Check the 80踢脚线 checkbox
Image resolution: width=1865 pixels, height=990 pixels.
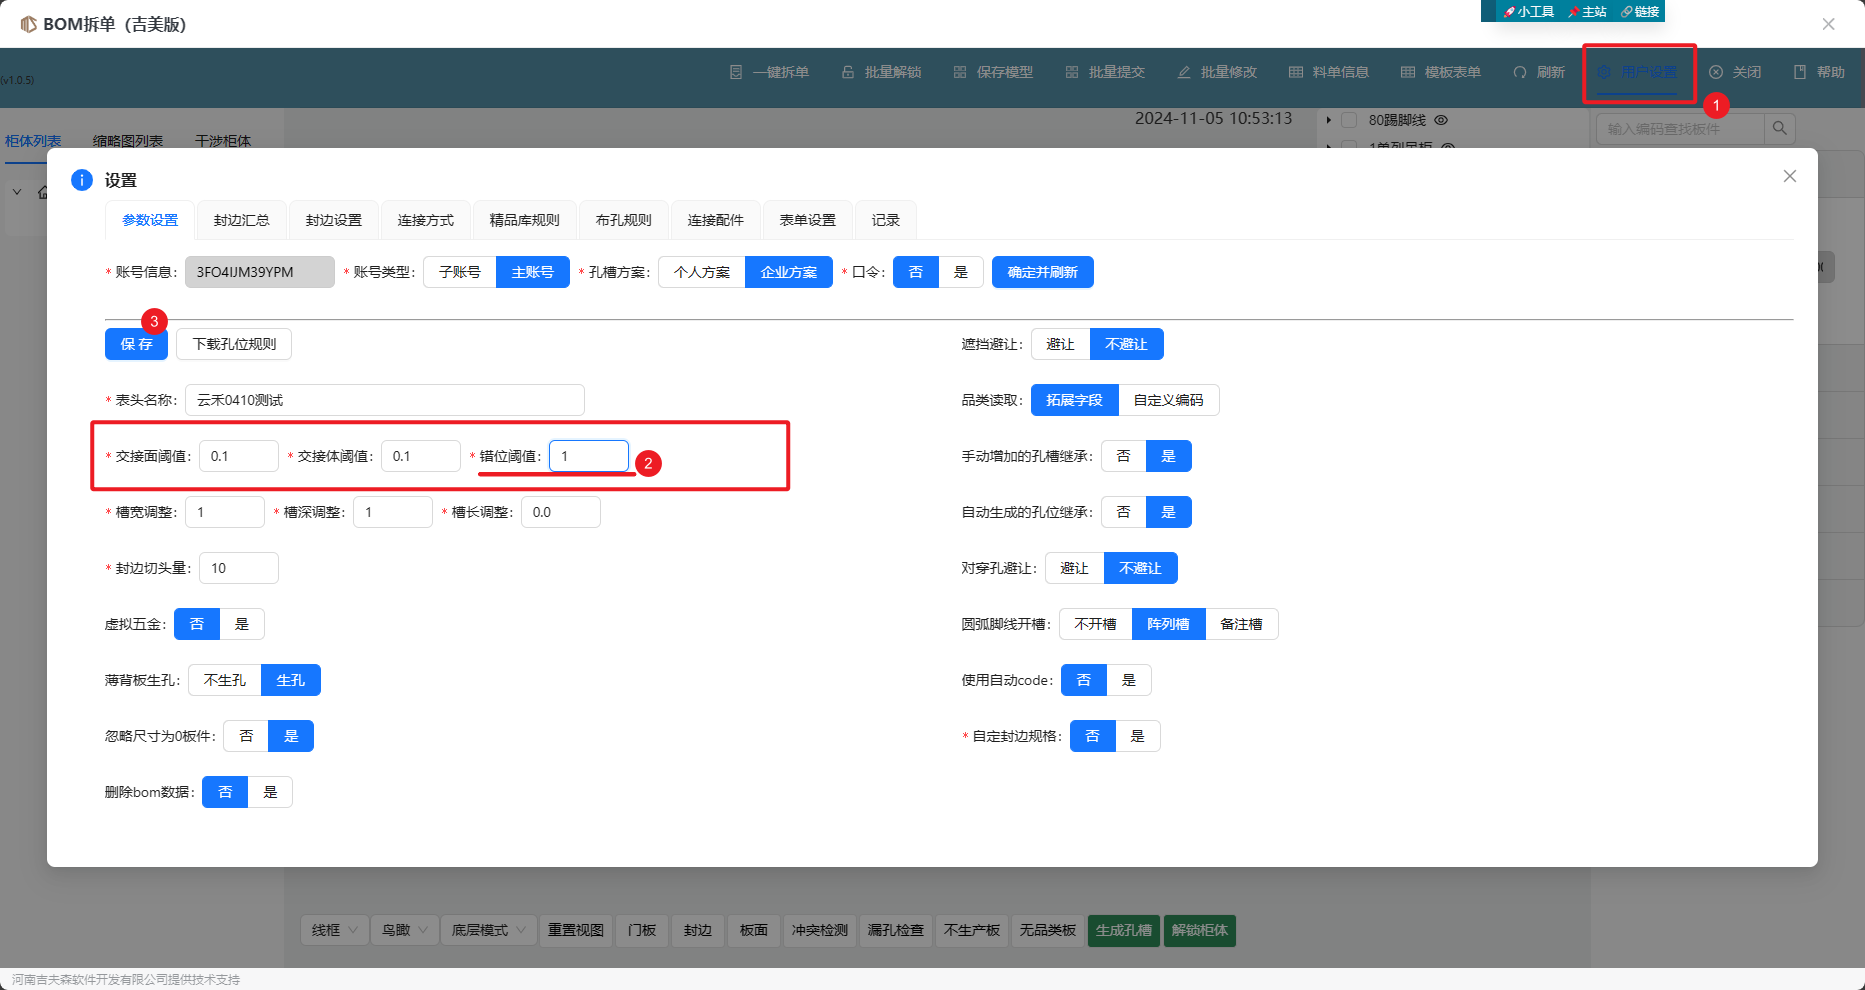1349,120
